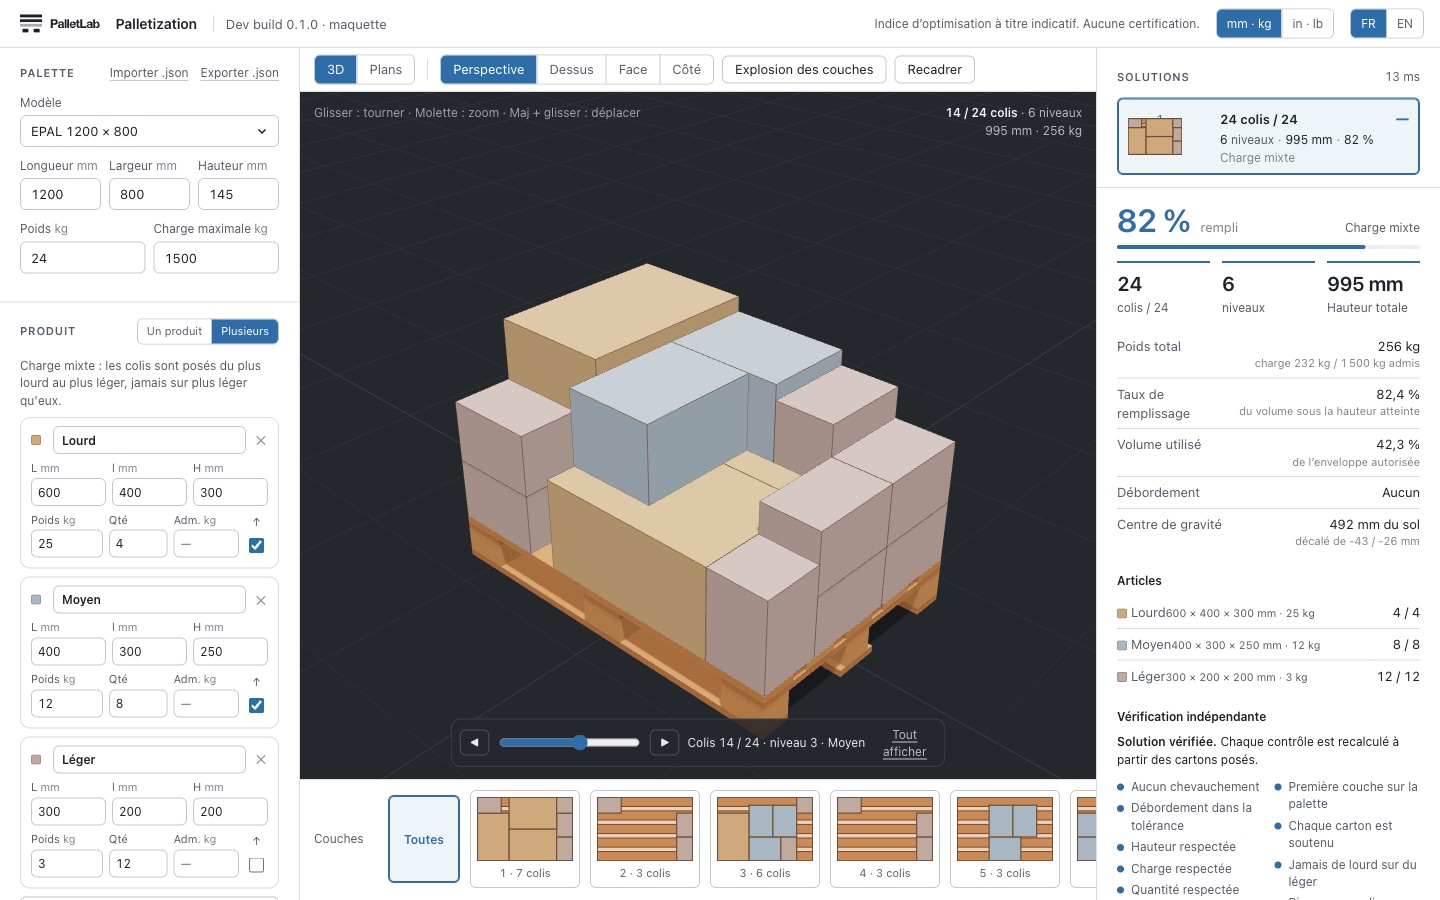Click the Recadrer button
The height and width of the screenshot is (900, 1440).
[935, 69]
